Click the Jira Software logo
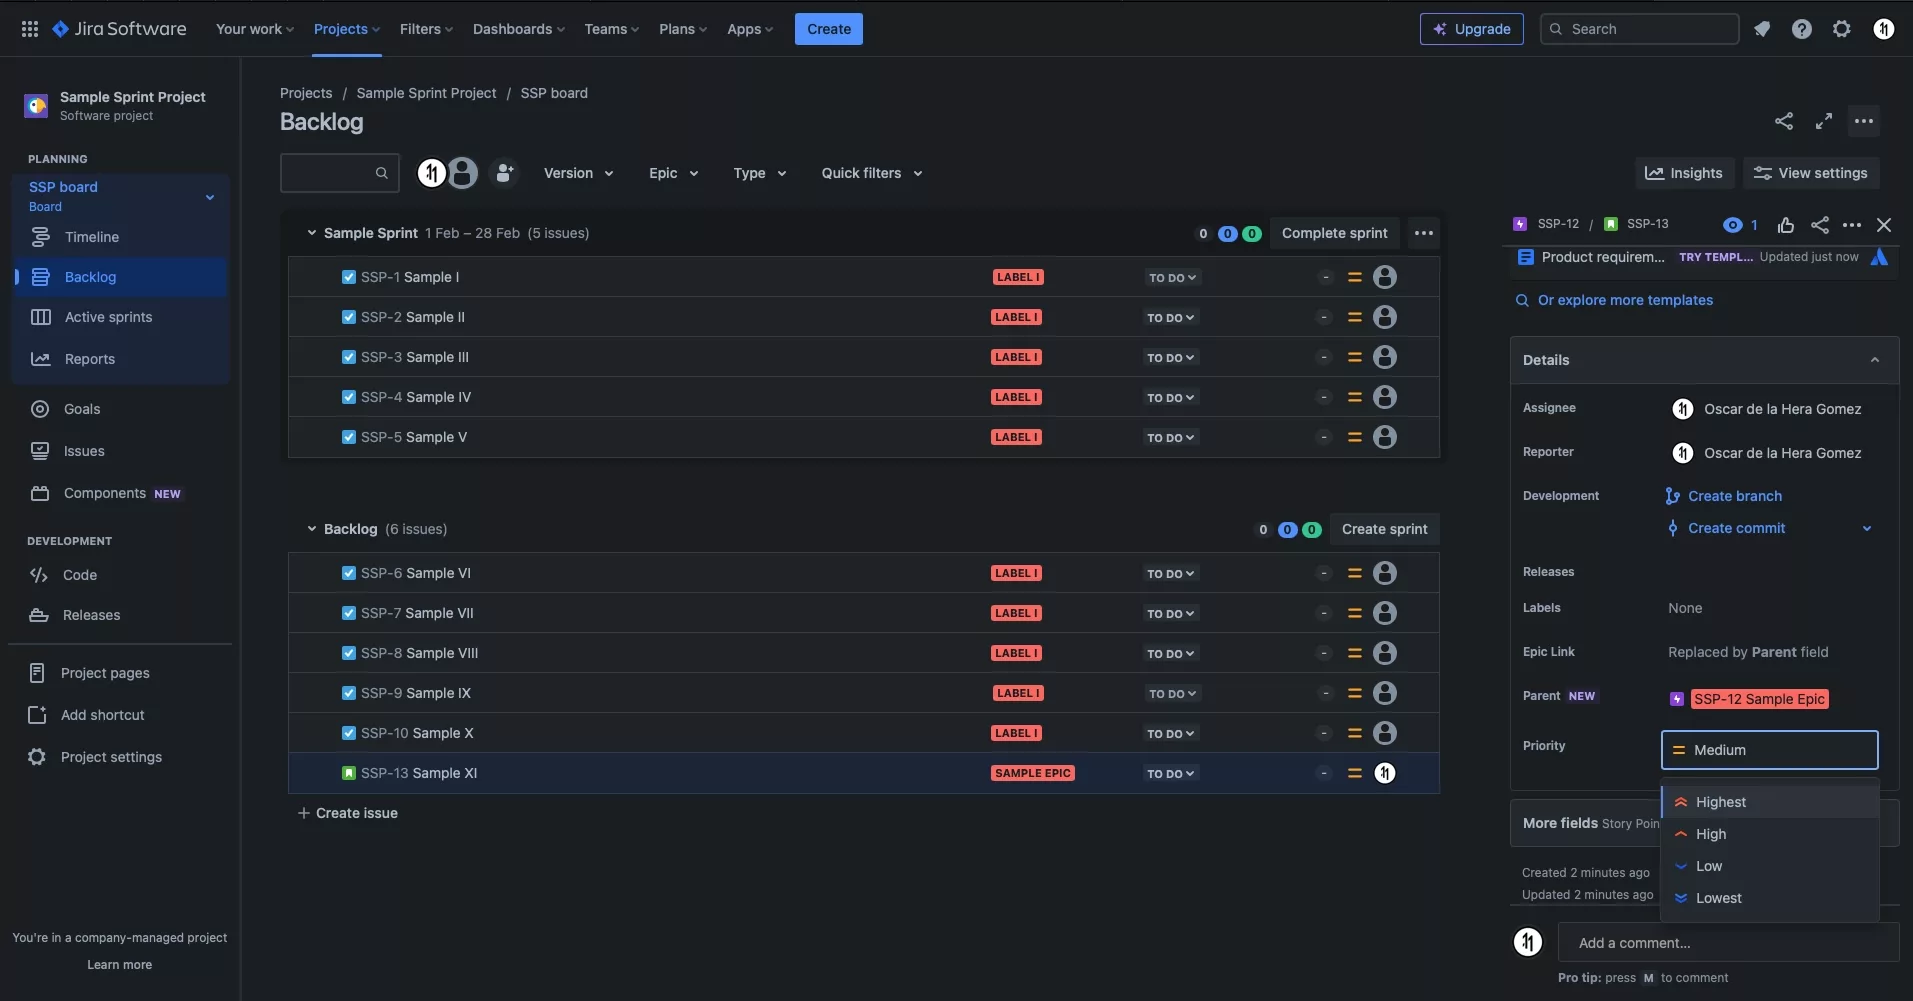The image size is (1913, 1001). (119, 29)
